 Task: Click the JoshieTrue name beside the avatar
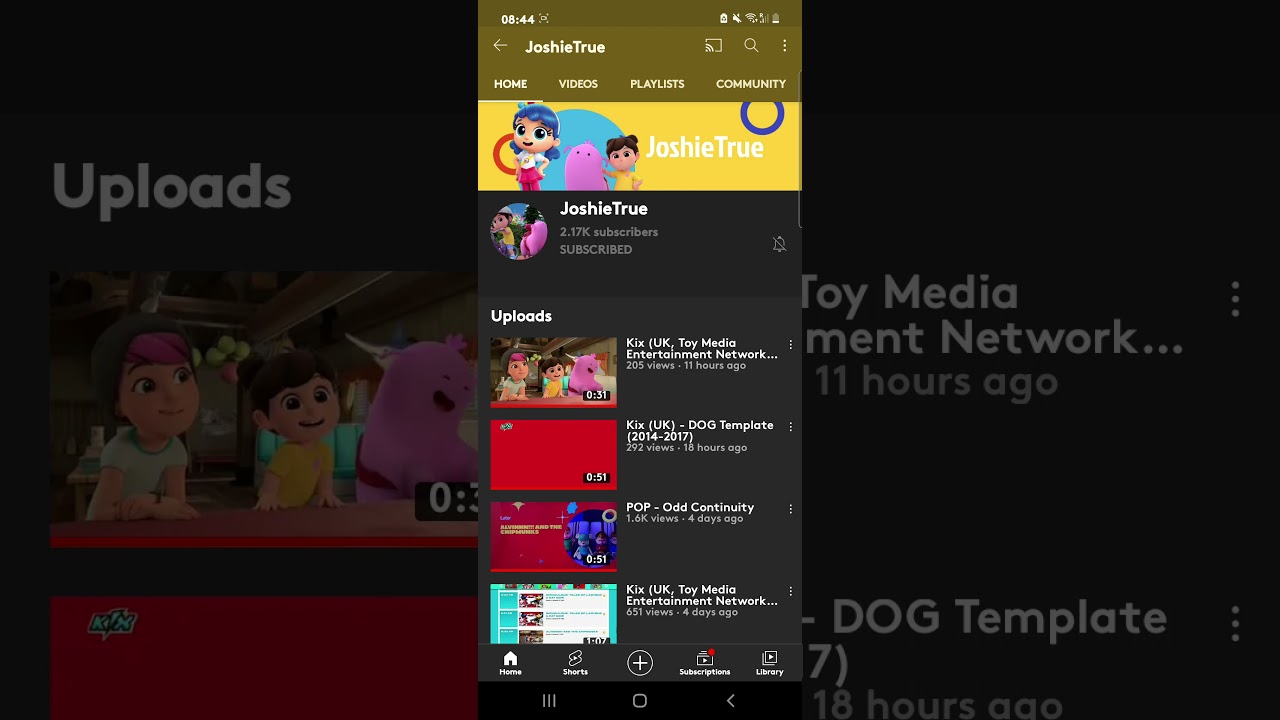coord(604,209)
